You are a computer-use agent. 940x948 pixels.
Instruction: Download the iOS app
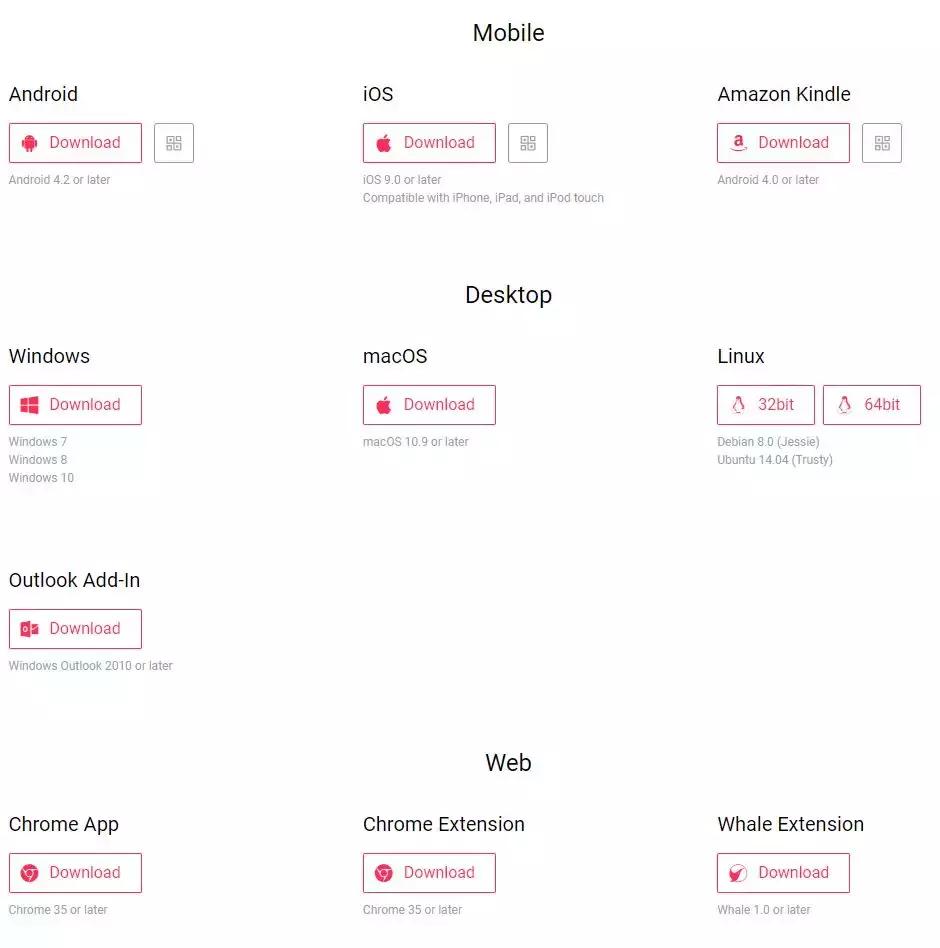[x=429, y=143]
